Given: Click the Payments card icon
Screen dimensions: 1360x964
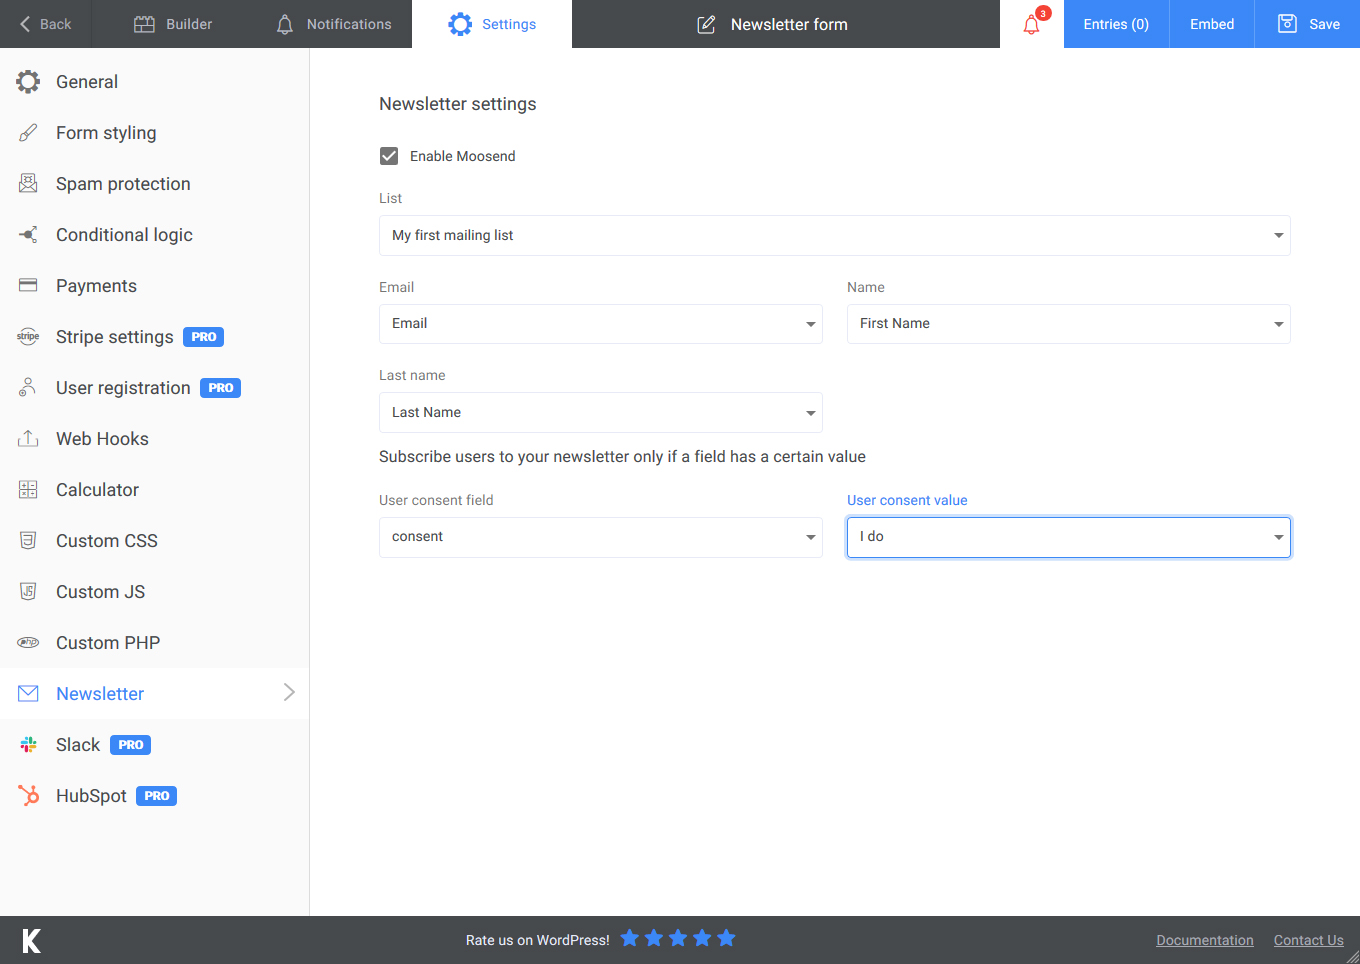Looking at the screenshot, I should pos(28,286).
